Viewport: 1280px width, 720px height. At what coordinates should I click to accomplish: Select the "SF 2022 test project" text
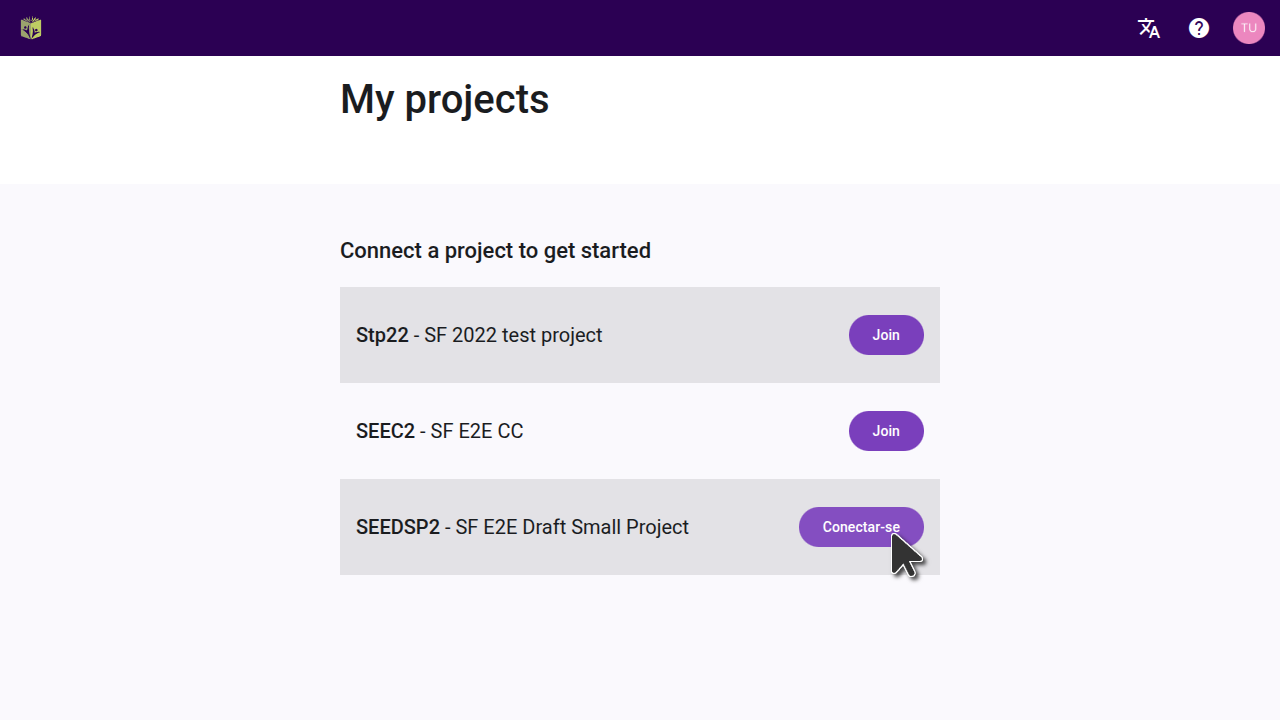pos(513,335)
